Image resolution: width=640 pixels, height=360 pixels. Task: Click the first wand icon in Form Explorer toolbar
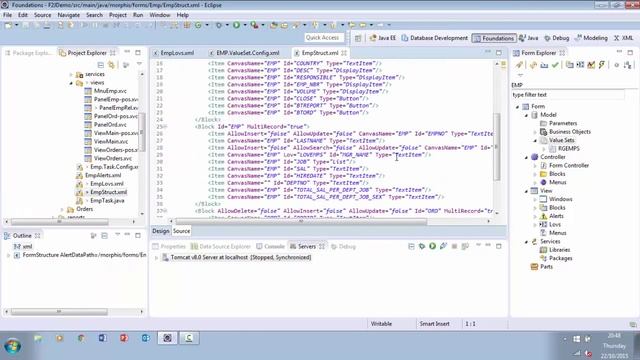pyautogui.click(x=518, y=65)
